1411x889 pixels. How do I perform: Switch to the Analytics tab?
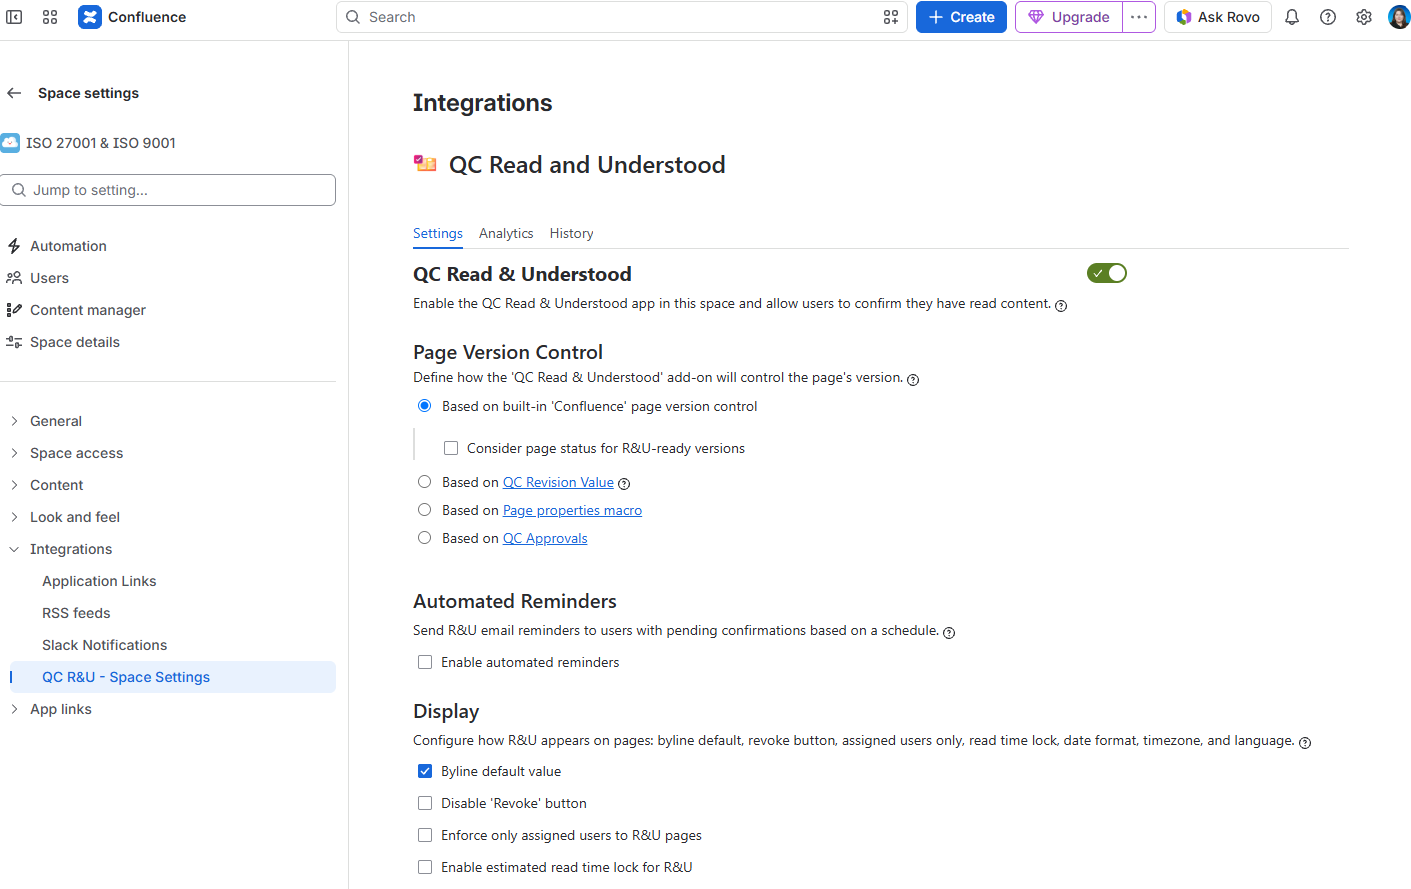(x=506, y=233)
